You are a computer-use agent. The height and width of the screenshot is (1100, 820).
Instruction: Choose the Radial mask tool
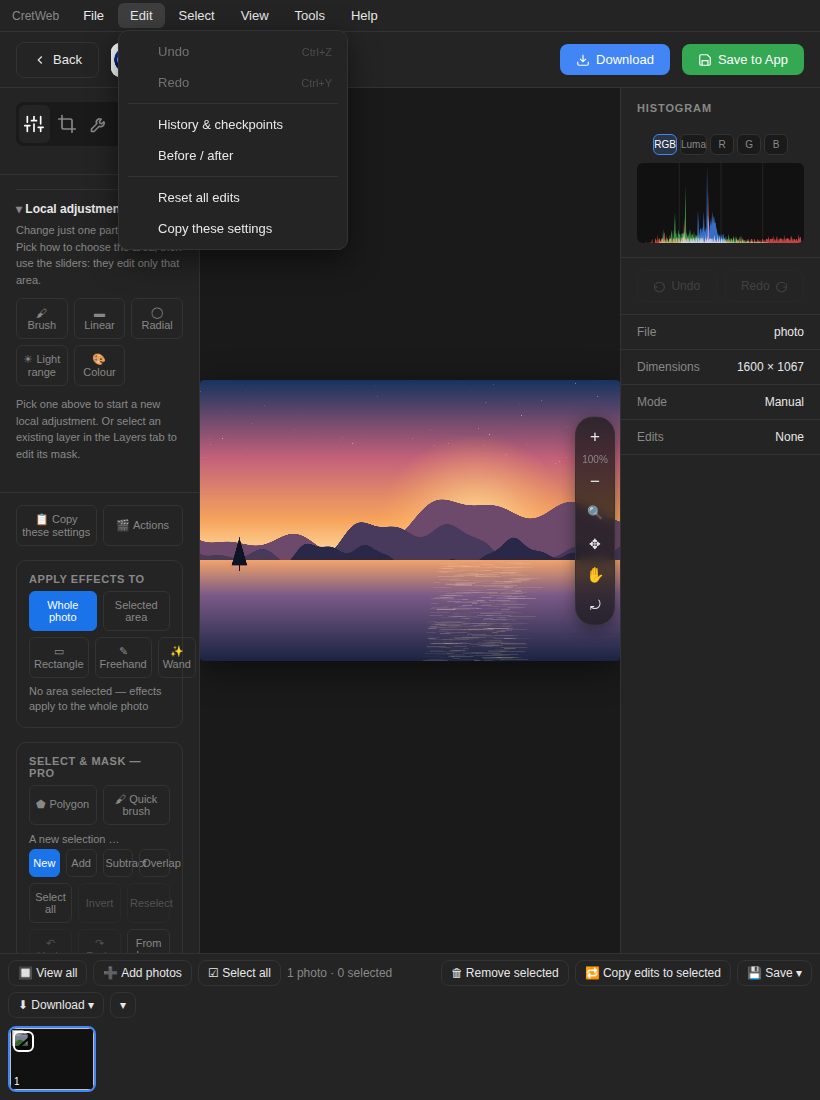click(x=157, y=318)
